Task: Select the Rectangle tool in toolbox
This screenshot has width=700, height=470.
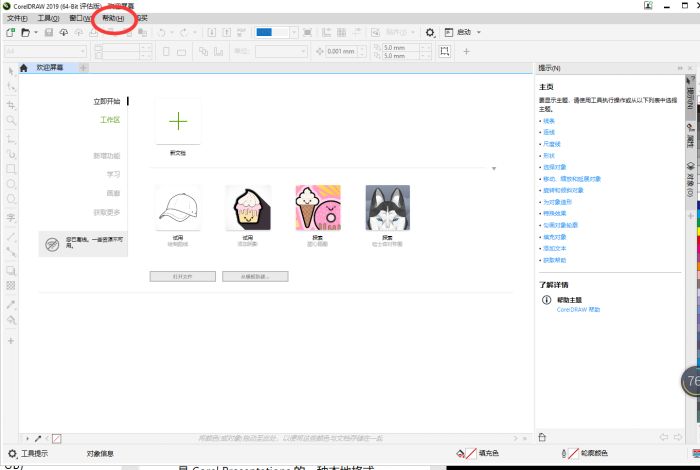Action: (x=11, y=169)
